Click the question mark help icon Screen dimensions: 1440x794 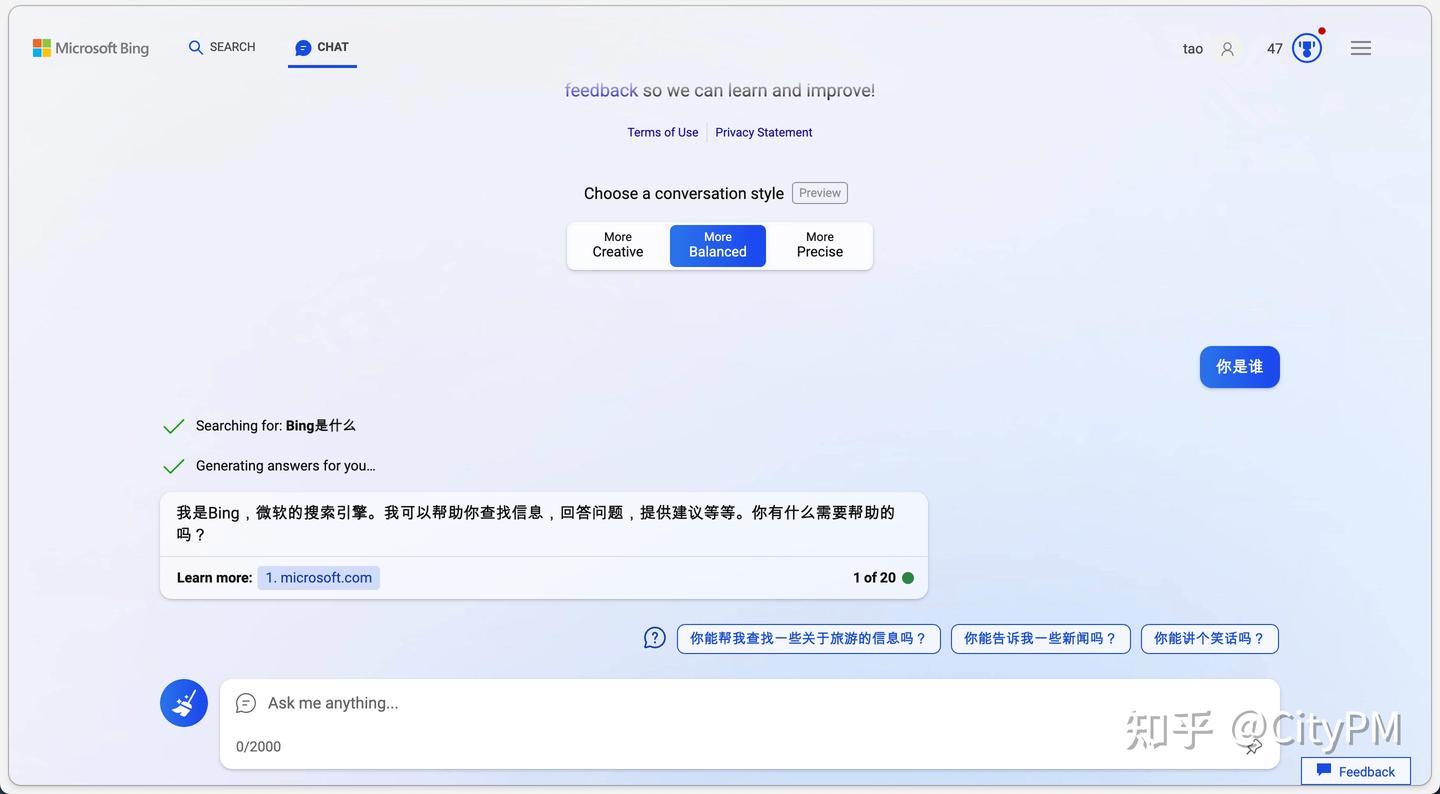[654, 637]
